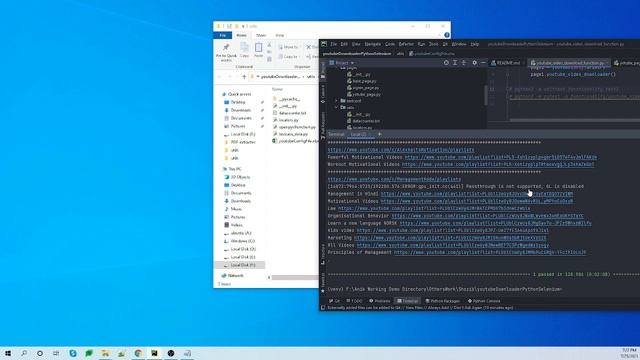Click Expand All icon in Project panel
This screenshot has width=640, height=360.
(455, 63)
